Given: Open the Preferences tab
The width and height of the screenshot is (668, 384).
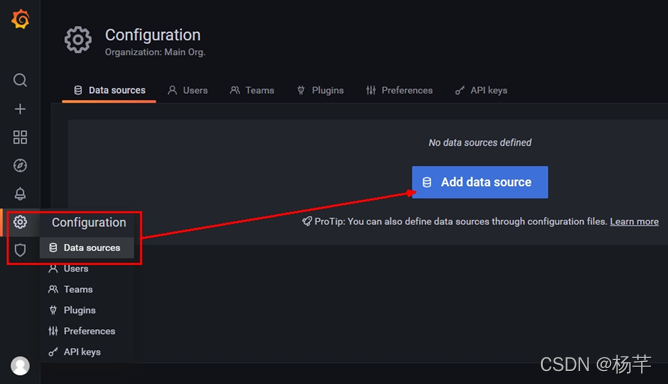Looking at the screenshot, I should (x=399, y=90).
